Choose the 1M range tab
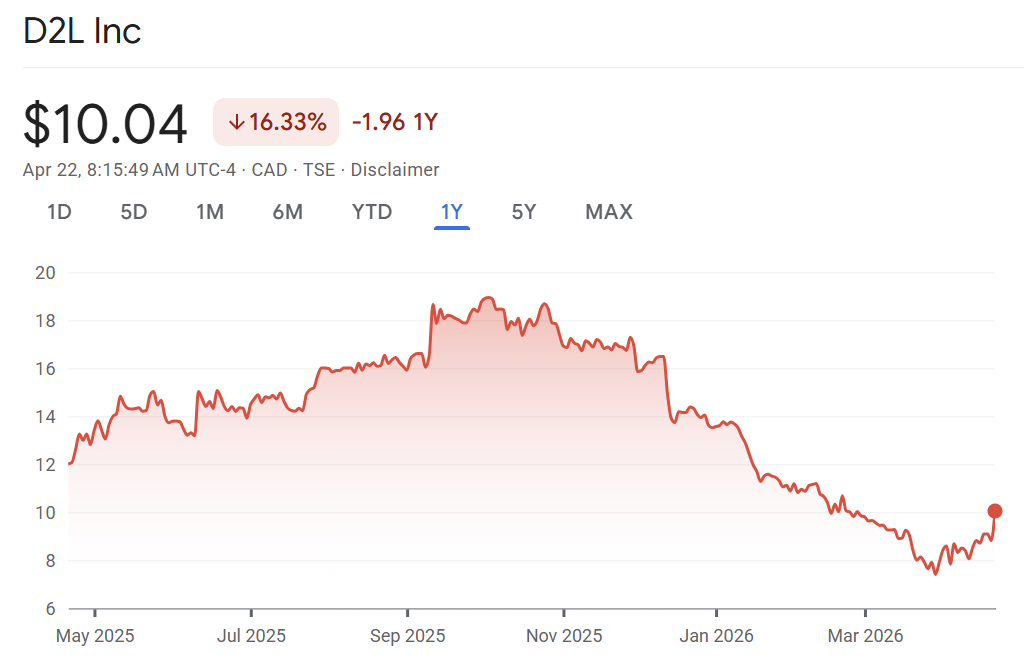This screenshot has height=666, width=1024. pos(209,212)
